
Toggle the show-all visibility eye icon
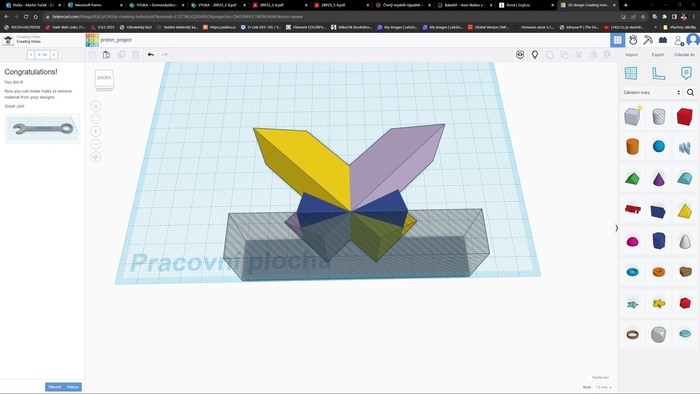(x=520, y=54)
